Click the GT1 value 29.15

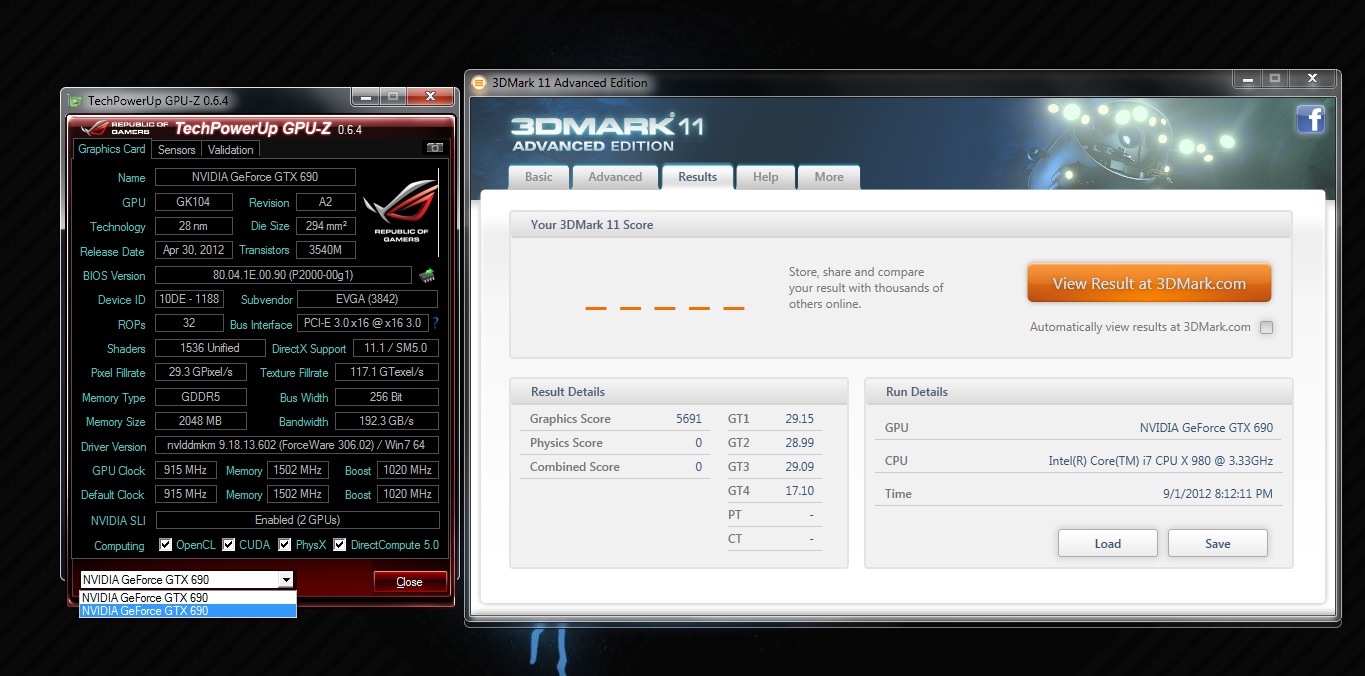point(799,419)
